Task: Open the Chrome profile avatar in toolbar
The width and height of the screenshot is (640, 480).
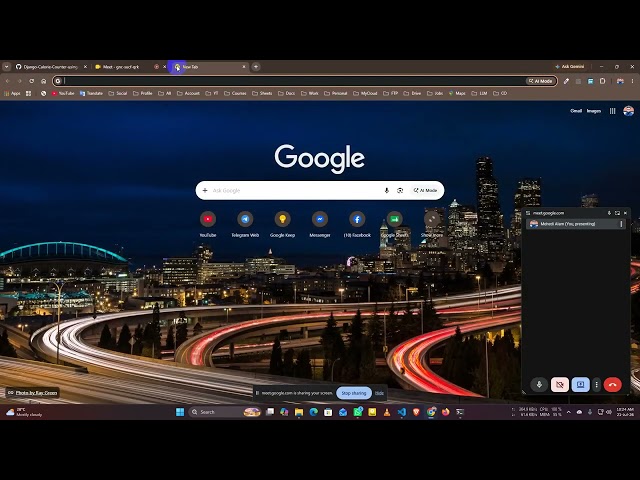Action: (620, 81)
